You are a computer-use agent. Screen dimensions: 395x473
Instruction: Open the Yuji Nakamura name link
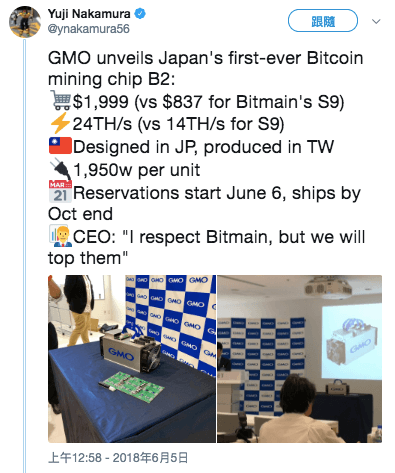[89, 14]
